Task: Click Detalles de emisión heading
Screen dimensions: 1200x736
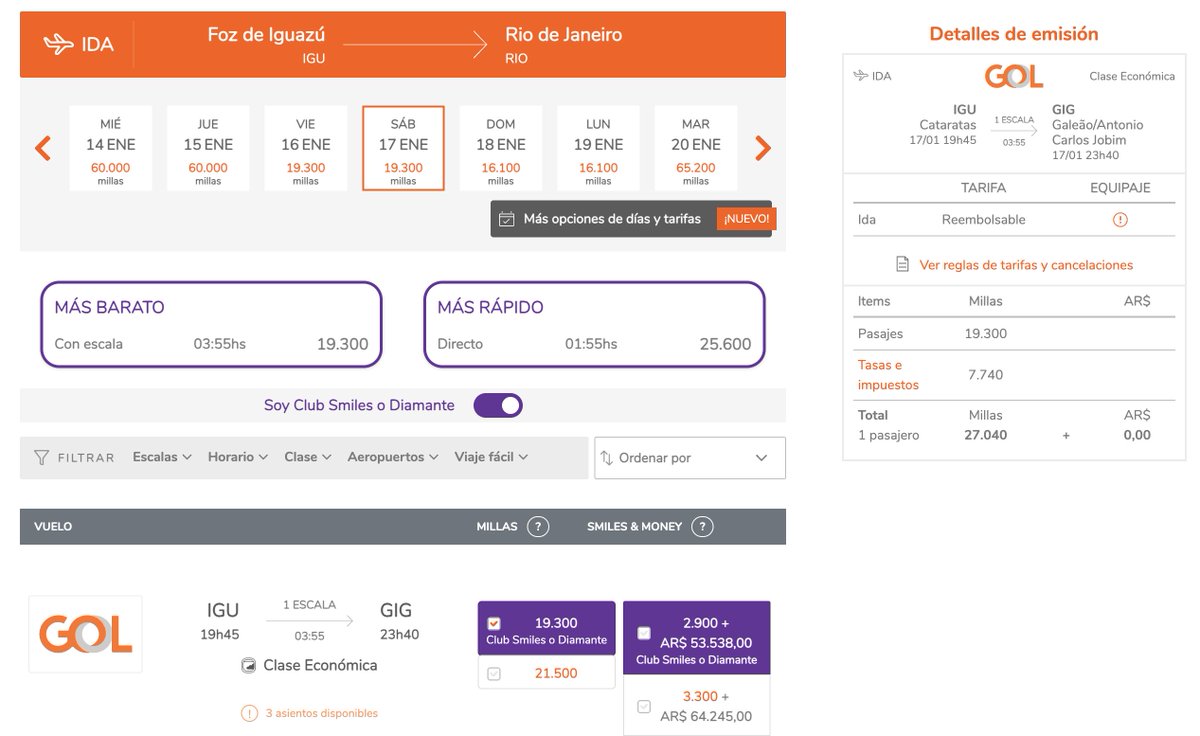Action: pos(1013,34)
